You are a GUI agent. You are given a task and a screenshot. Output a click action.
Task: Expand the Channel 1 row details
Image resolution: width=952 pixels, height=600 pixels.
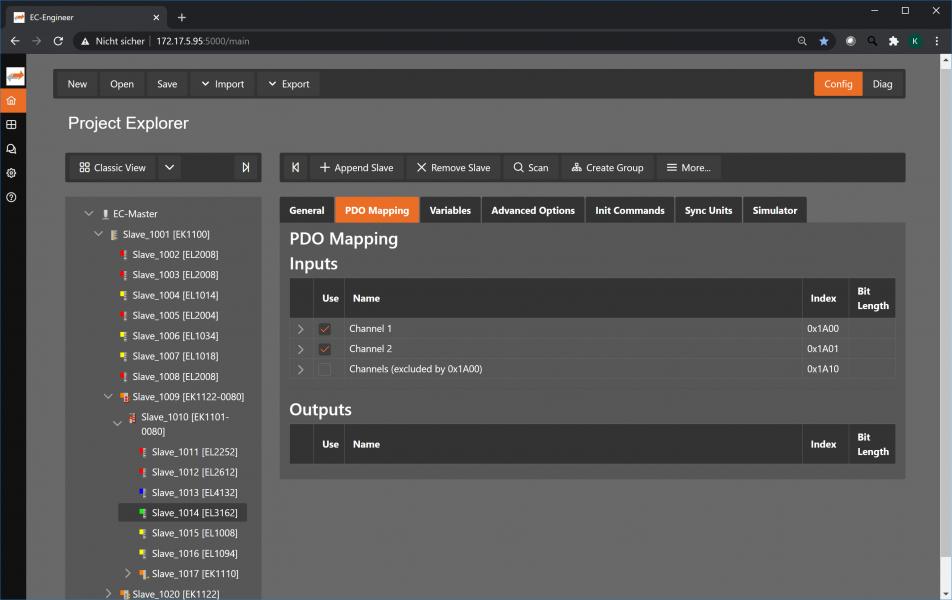(x=300, y=329)
